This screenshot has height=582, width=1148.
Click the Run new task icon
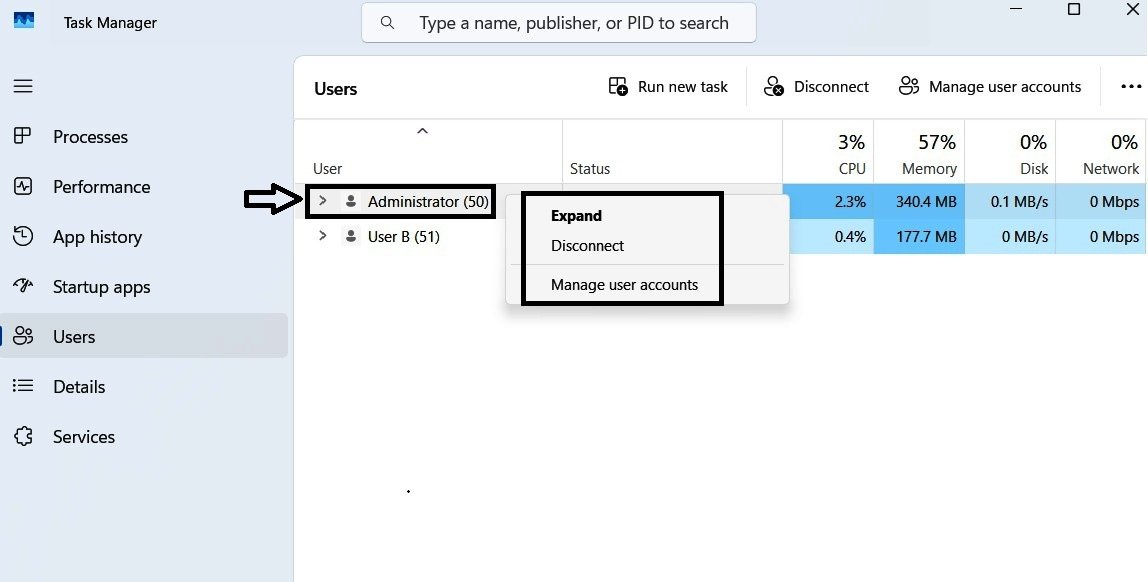(x=619, y=86)
